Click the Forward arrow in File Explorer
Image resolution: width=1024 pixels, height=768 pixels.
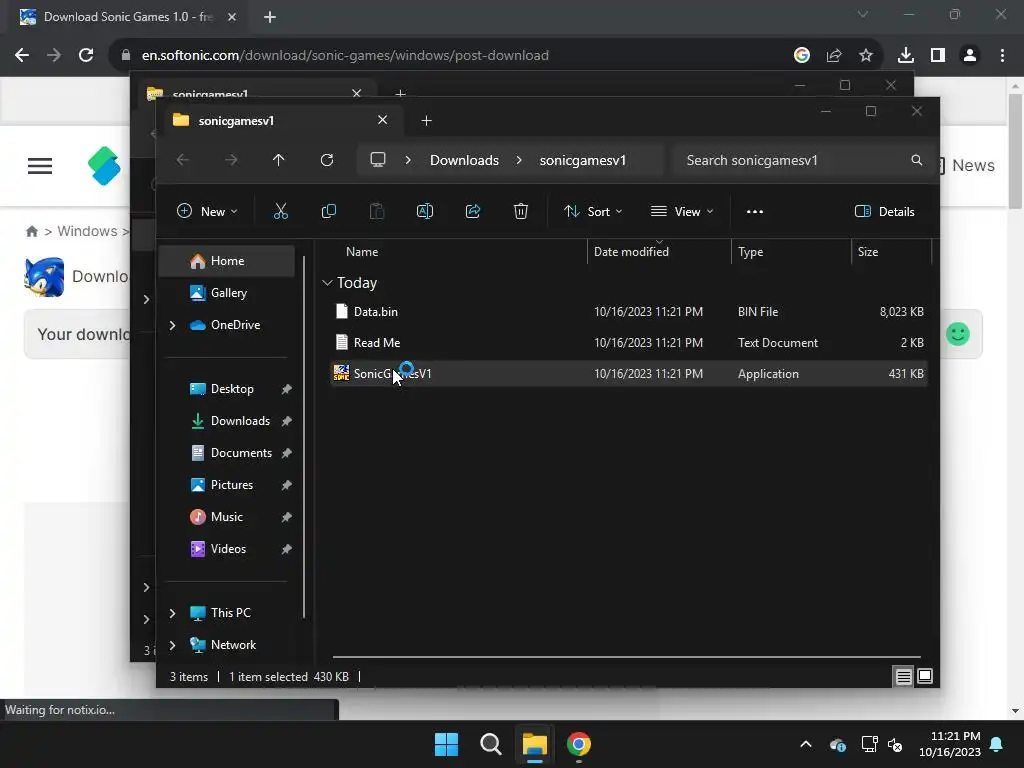(231, 160)
